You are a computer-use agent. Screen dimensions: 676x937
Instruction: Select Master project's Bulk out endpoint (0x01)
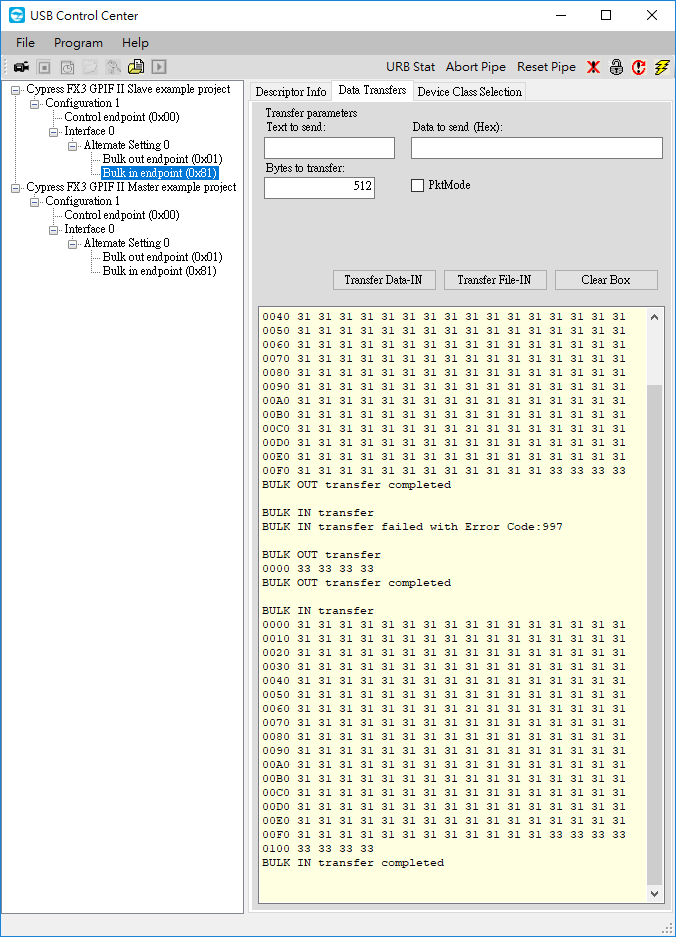pyautogui.click(x=163, y=257)
